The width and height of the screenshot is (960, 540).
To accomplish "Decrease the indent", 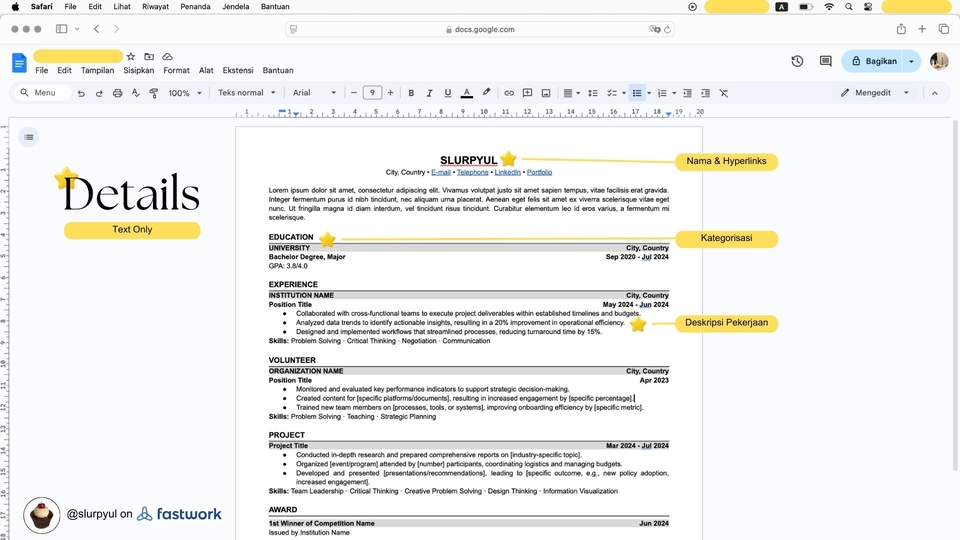I will 688,93.
